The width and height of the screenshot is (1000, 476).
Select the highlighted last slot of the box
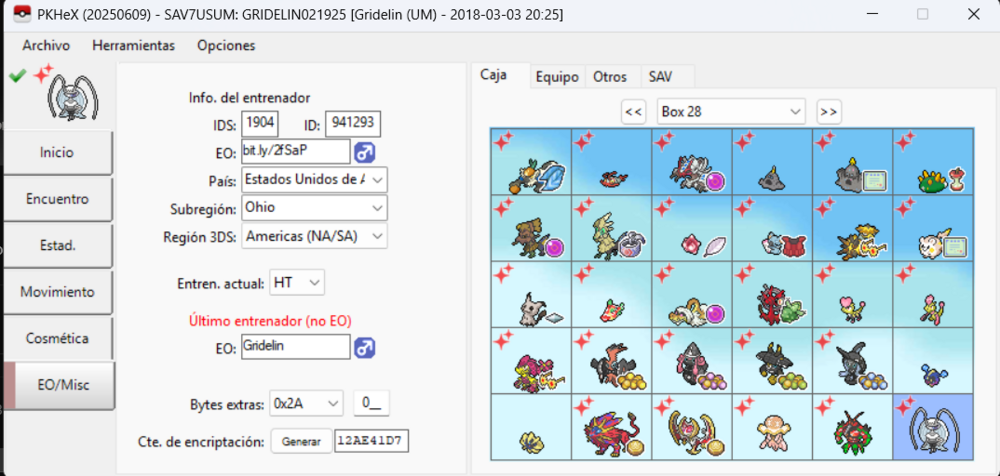[933, 427]
